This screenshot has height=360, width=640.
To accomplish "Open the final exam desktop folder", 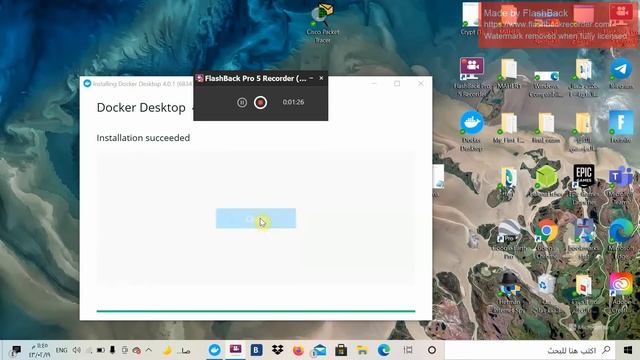I will (x=546, y=129).
